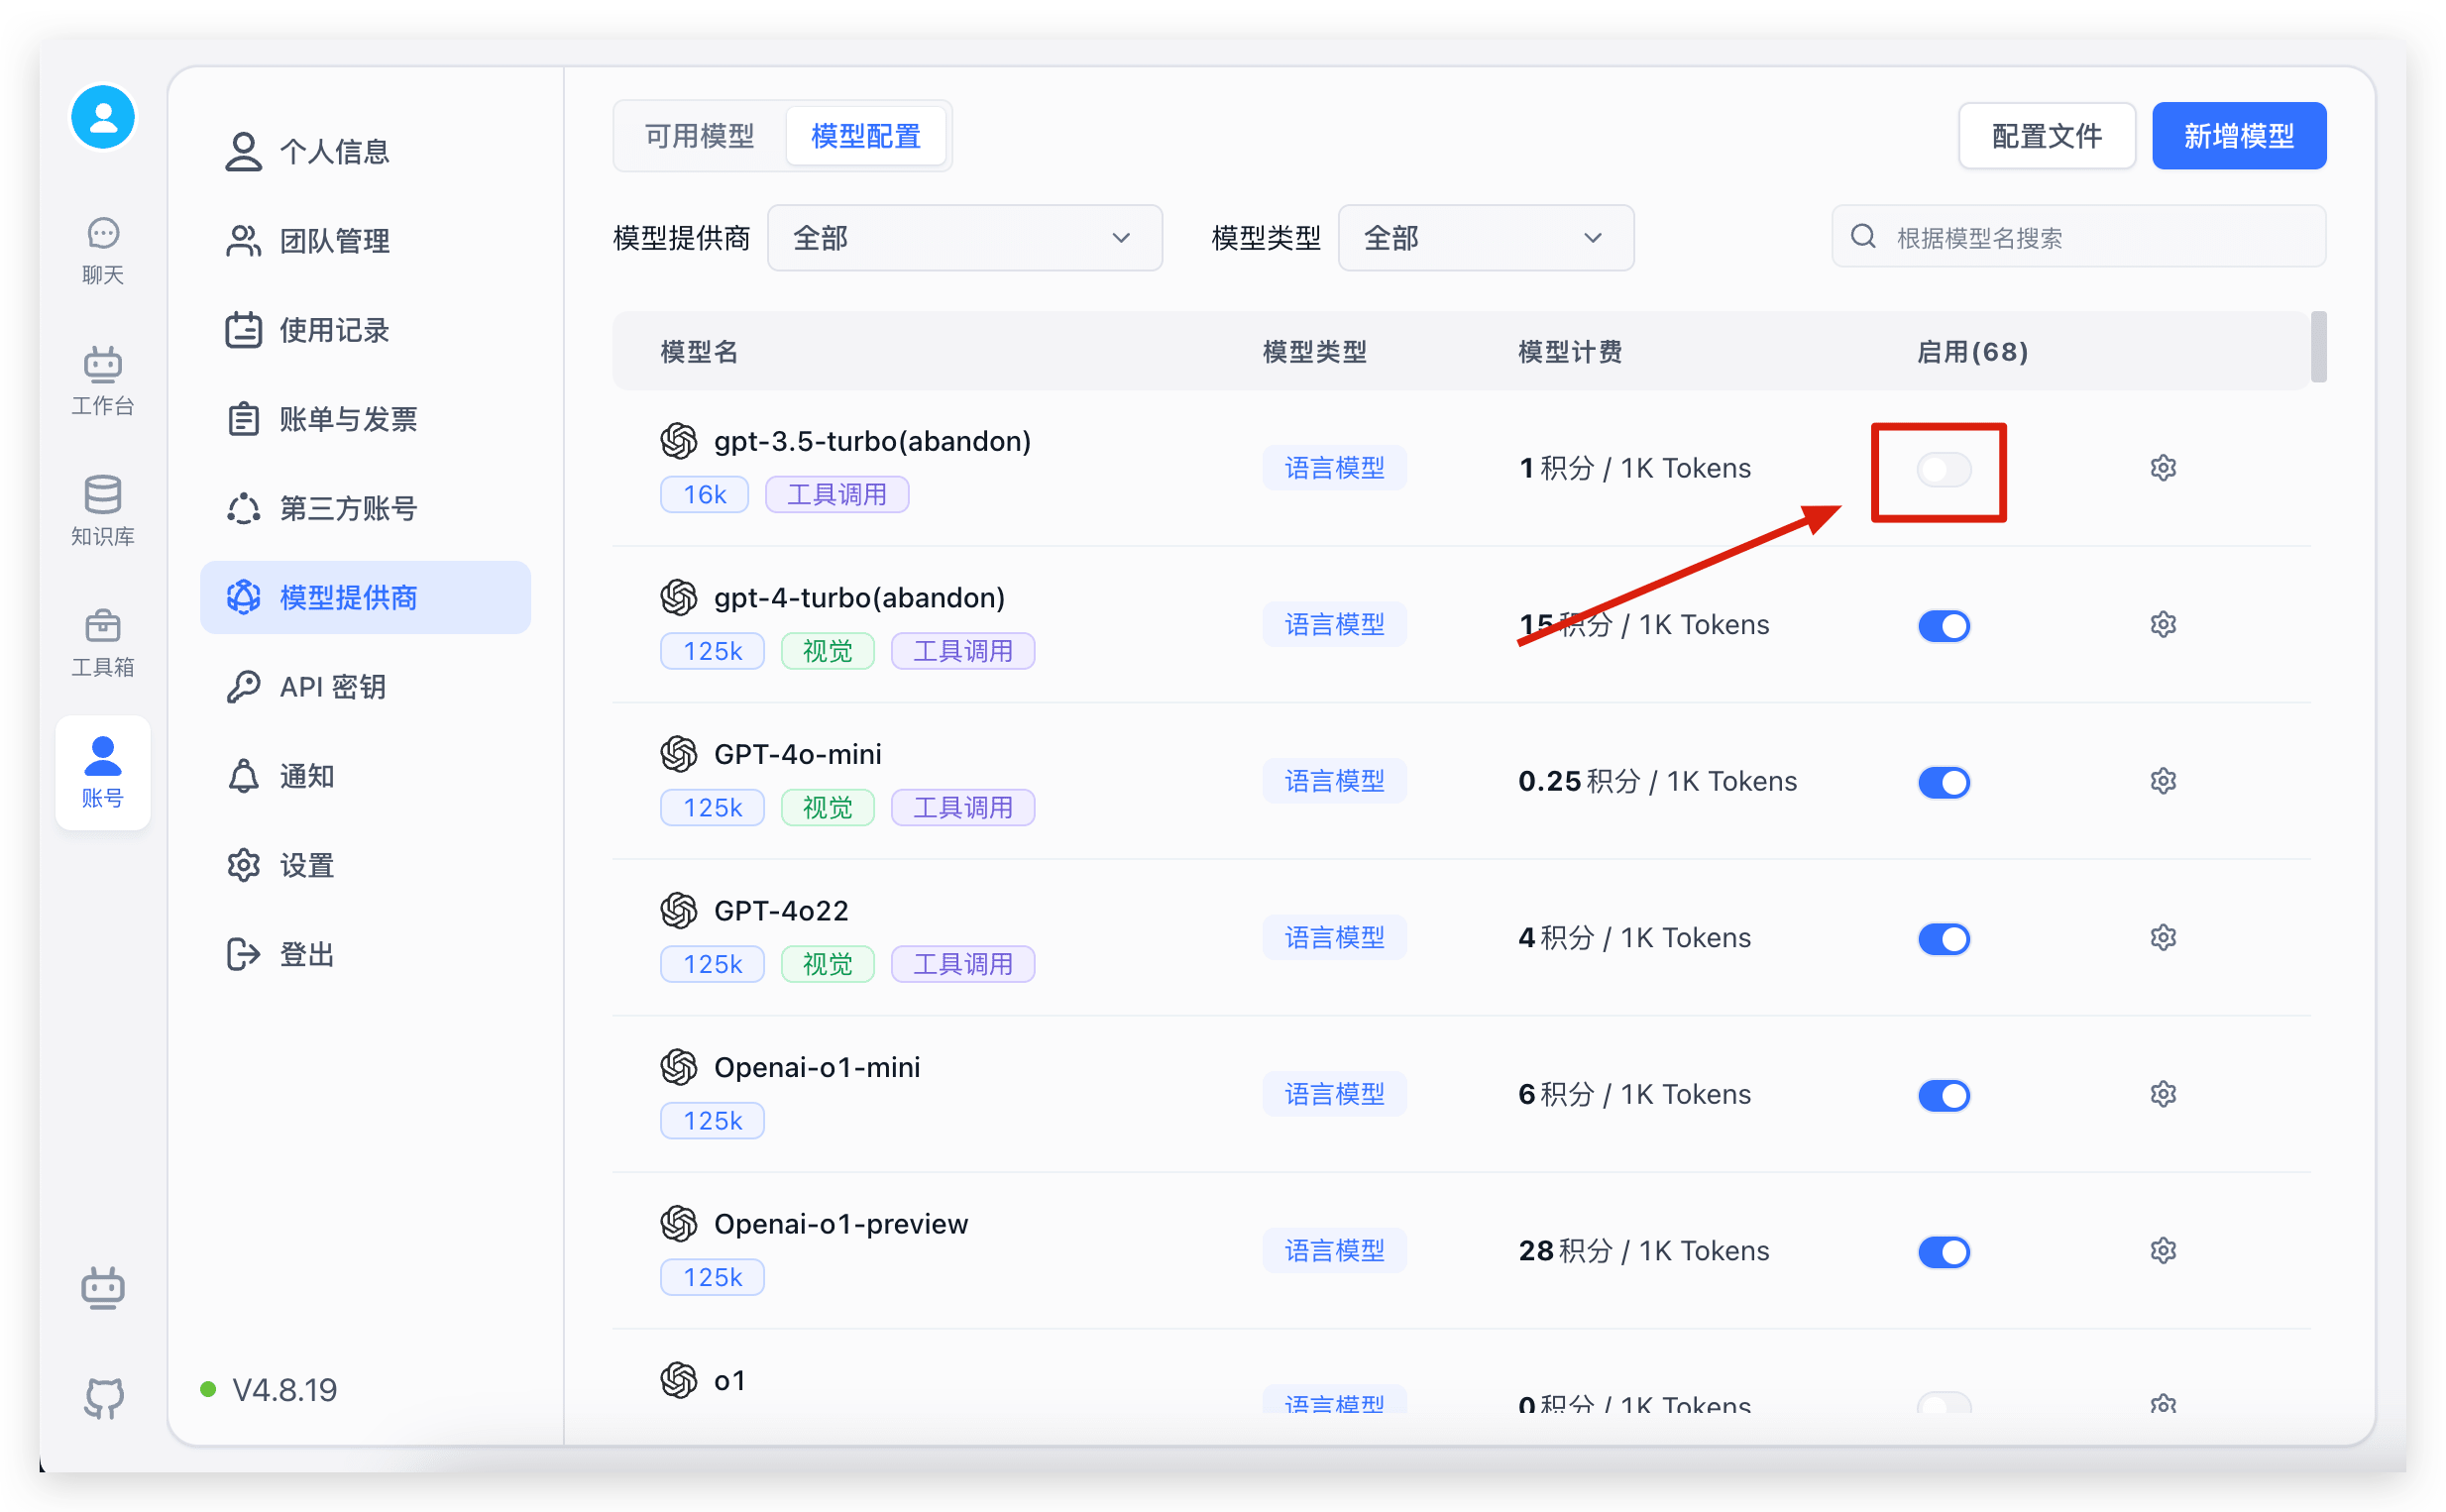This screenshot has height=1512, width=2446.
Task: Open the Knowledge base (知识库) icon
Action: [x=102, y=510]
